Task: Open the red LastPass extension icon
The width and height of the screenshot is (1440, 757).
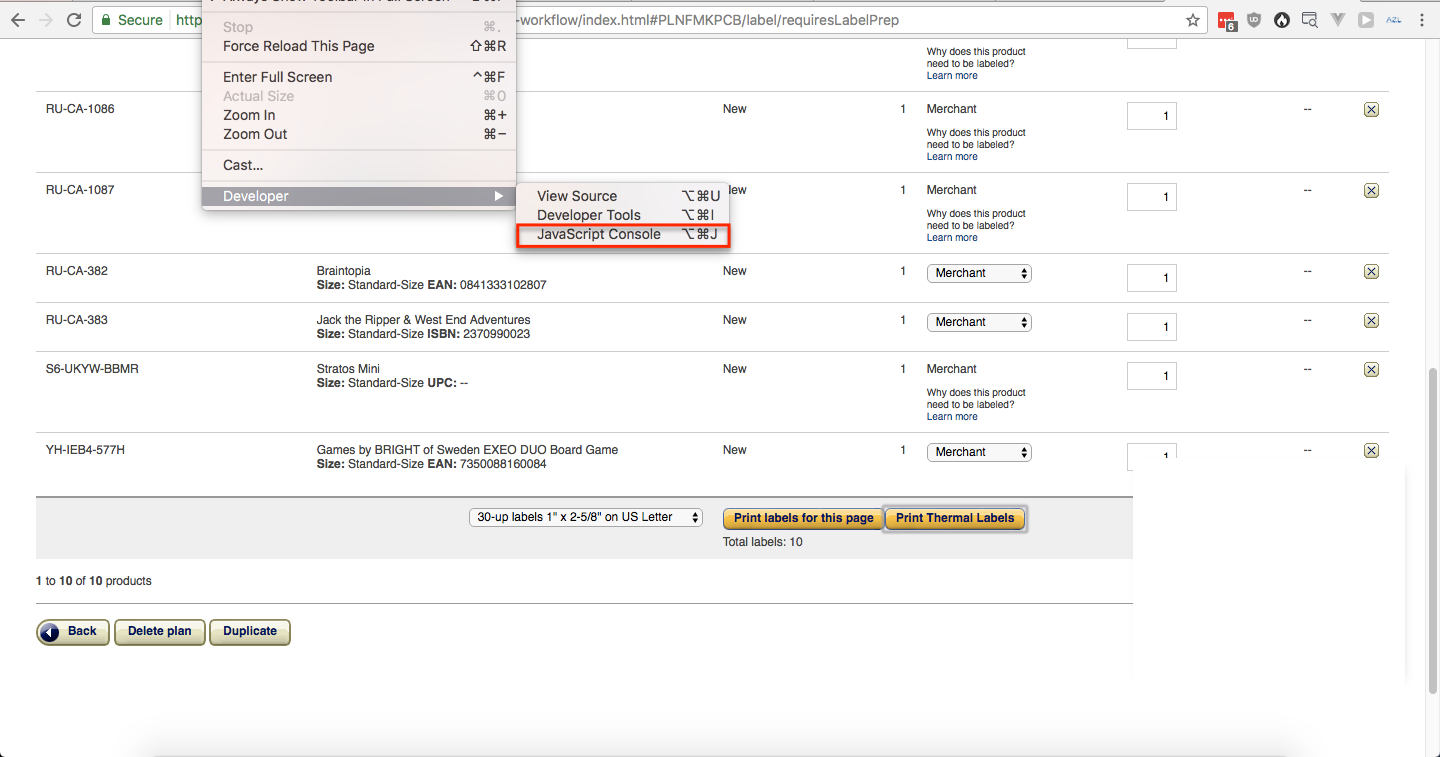Action: pos(1227,20)
